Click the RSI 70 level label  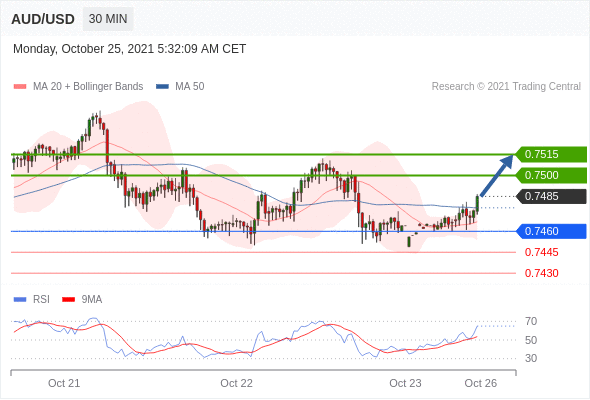click(531, 321)
